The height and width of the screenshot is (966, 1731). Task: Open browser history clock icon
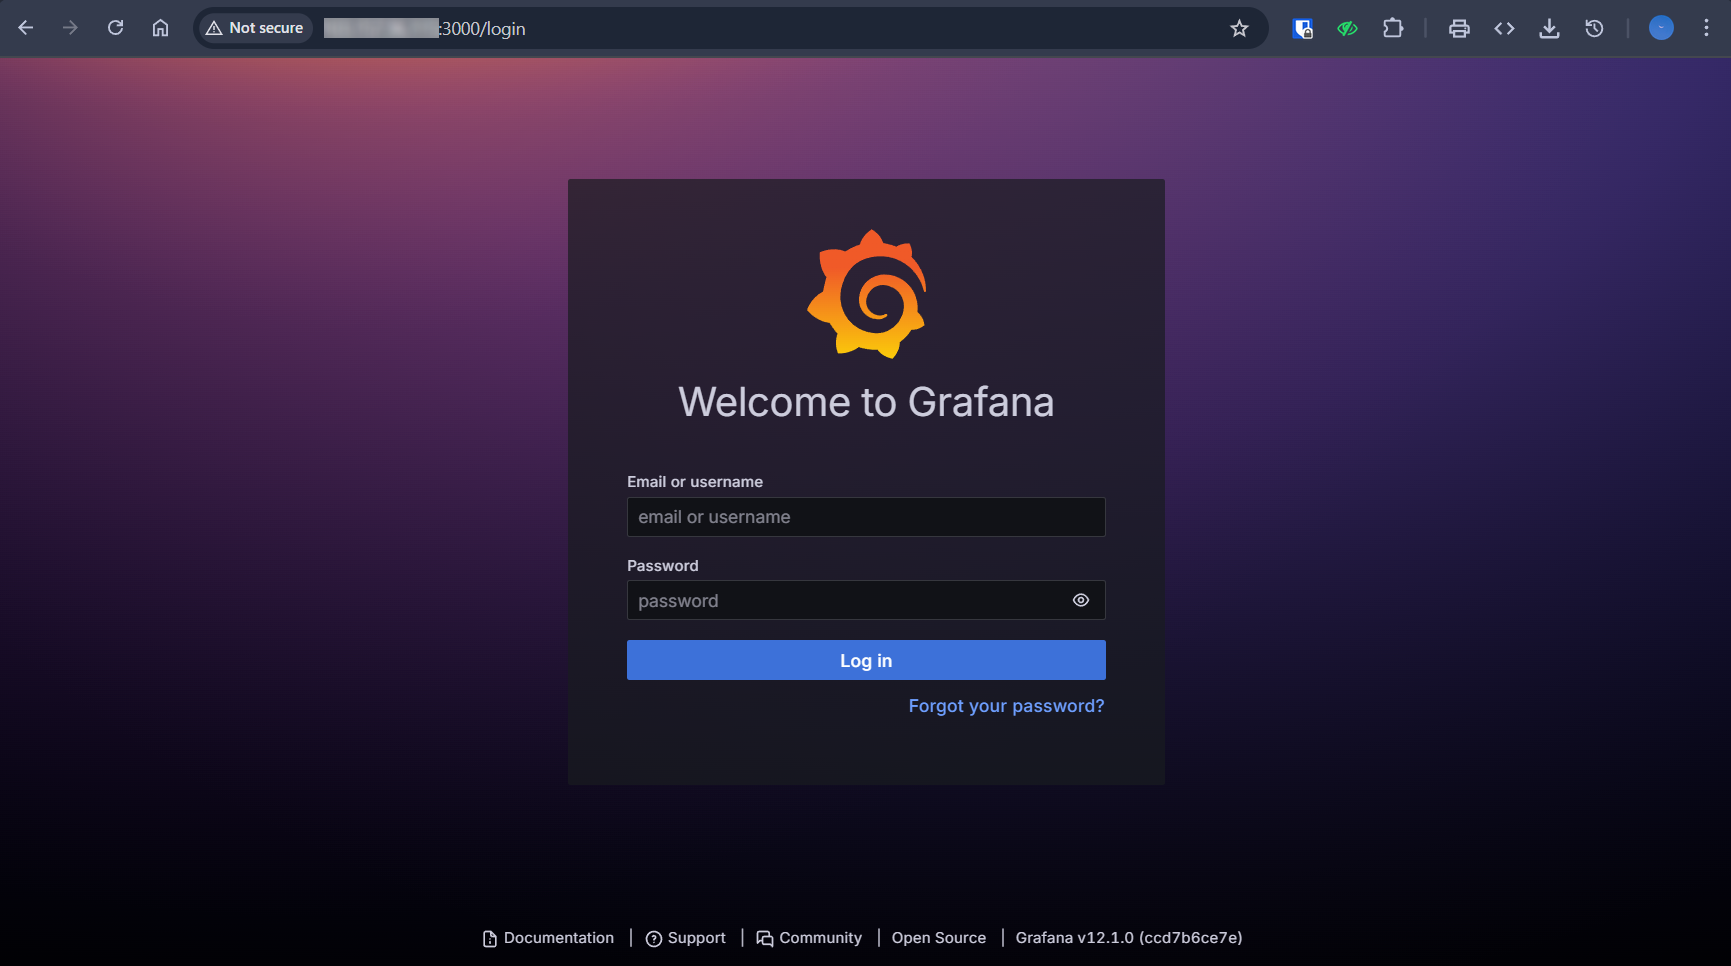1594,28
